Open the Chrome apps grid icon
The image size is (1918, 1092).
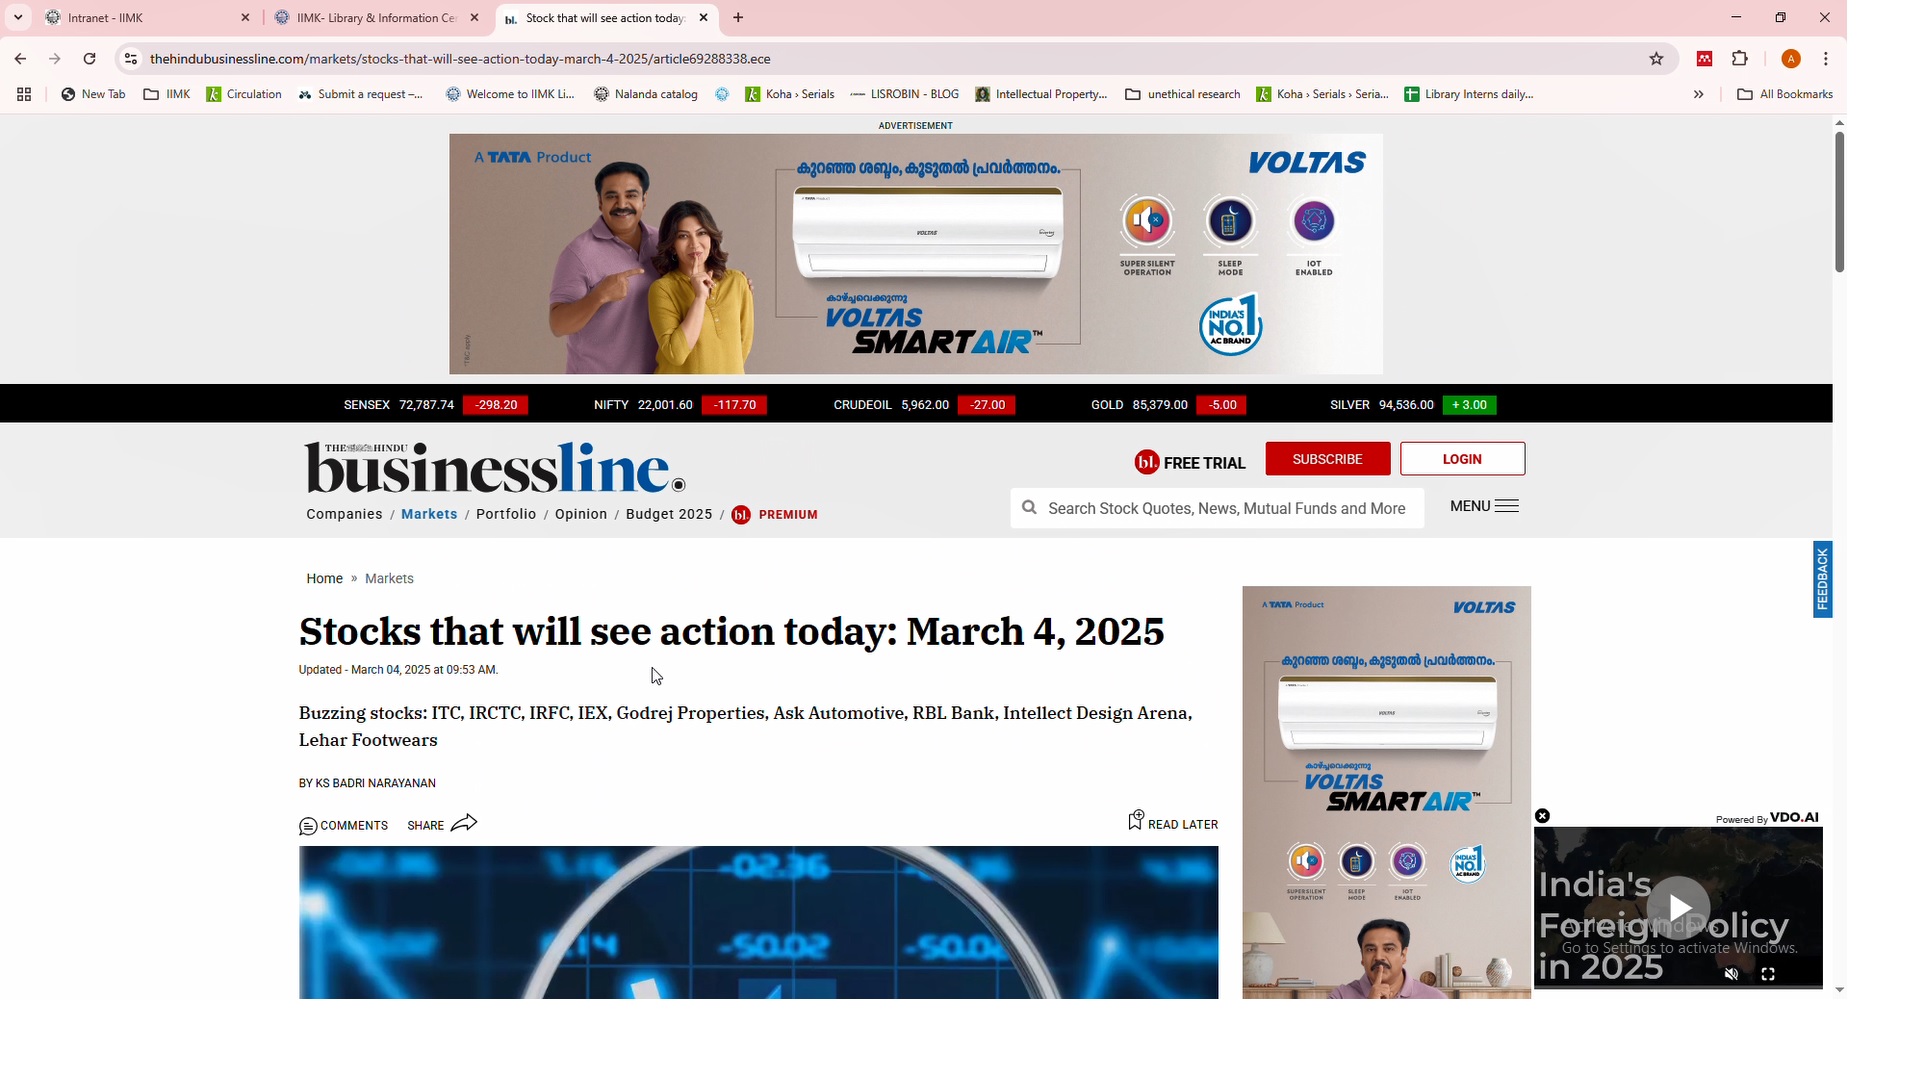[24, 94]
